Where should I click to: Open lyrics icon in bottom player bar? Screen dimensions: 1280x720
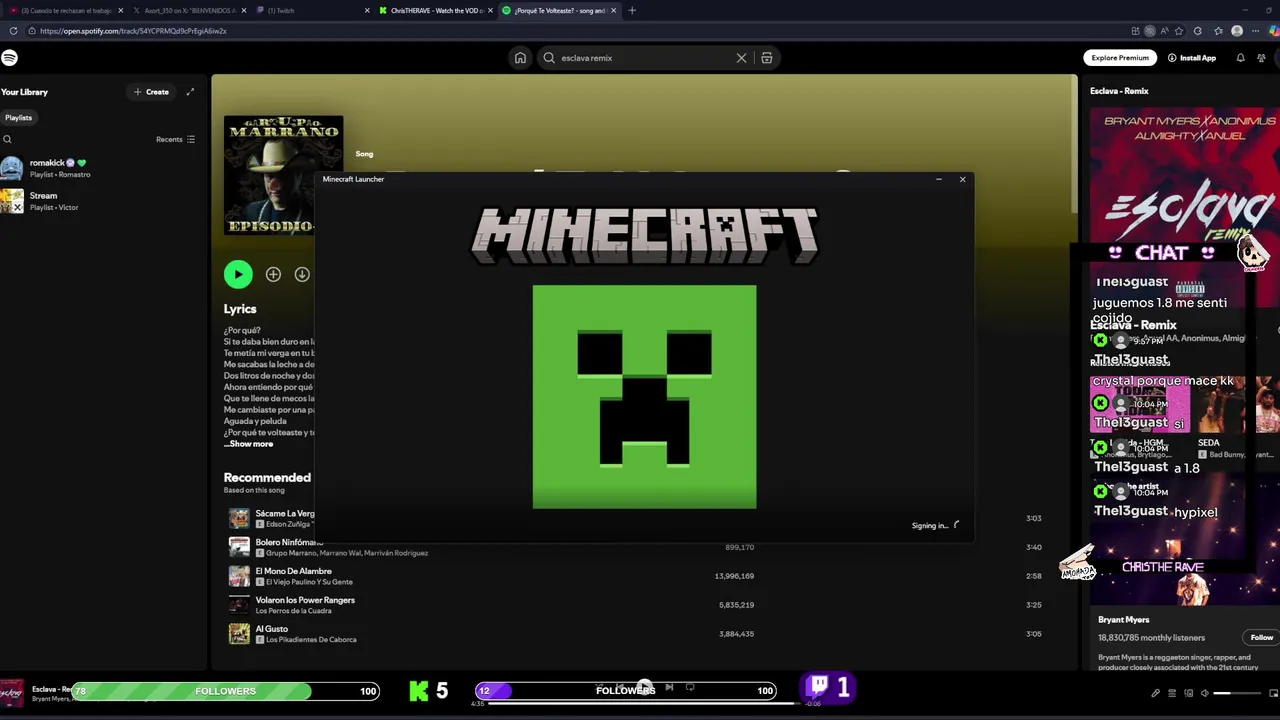pos(1155,693)
